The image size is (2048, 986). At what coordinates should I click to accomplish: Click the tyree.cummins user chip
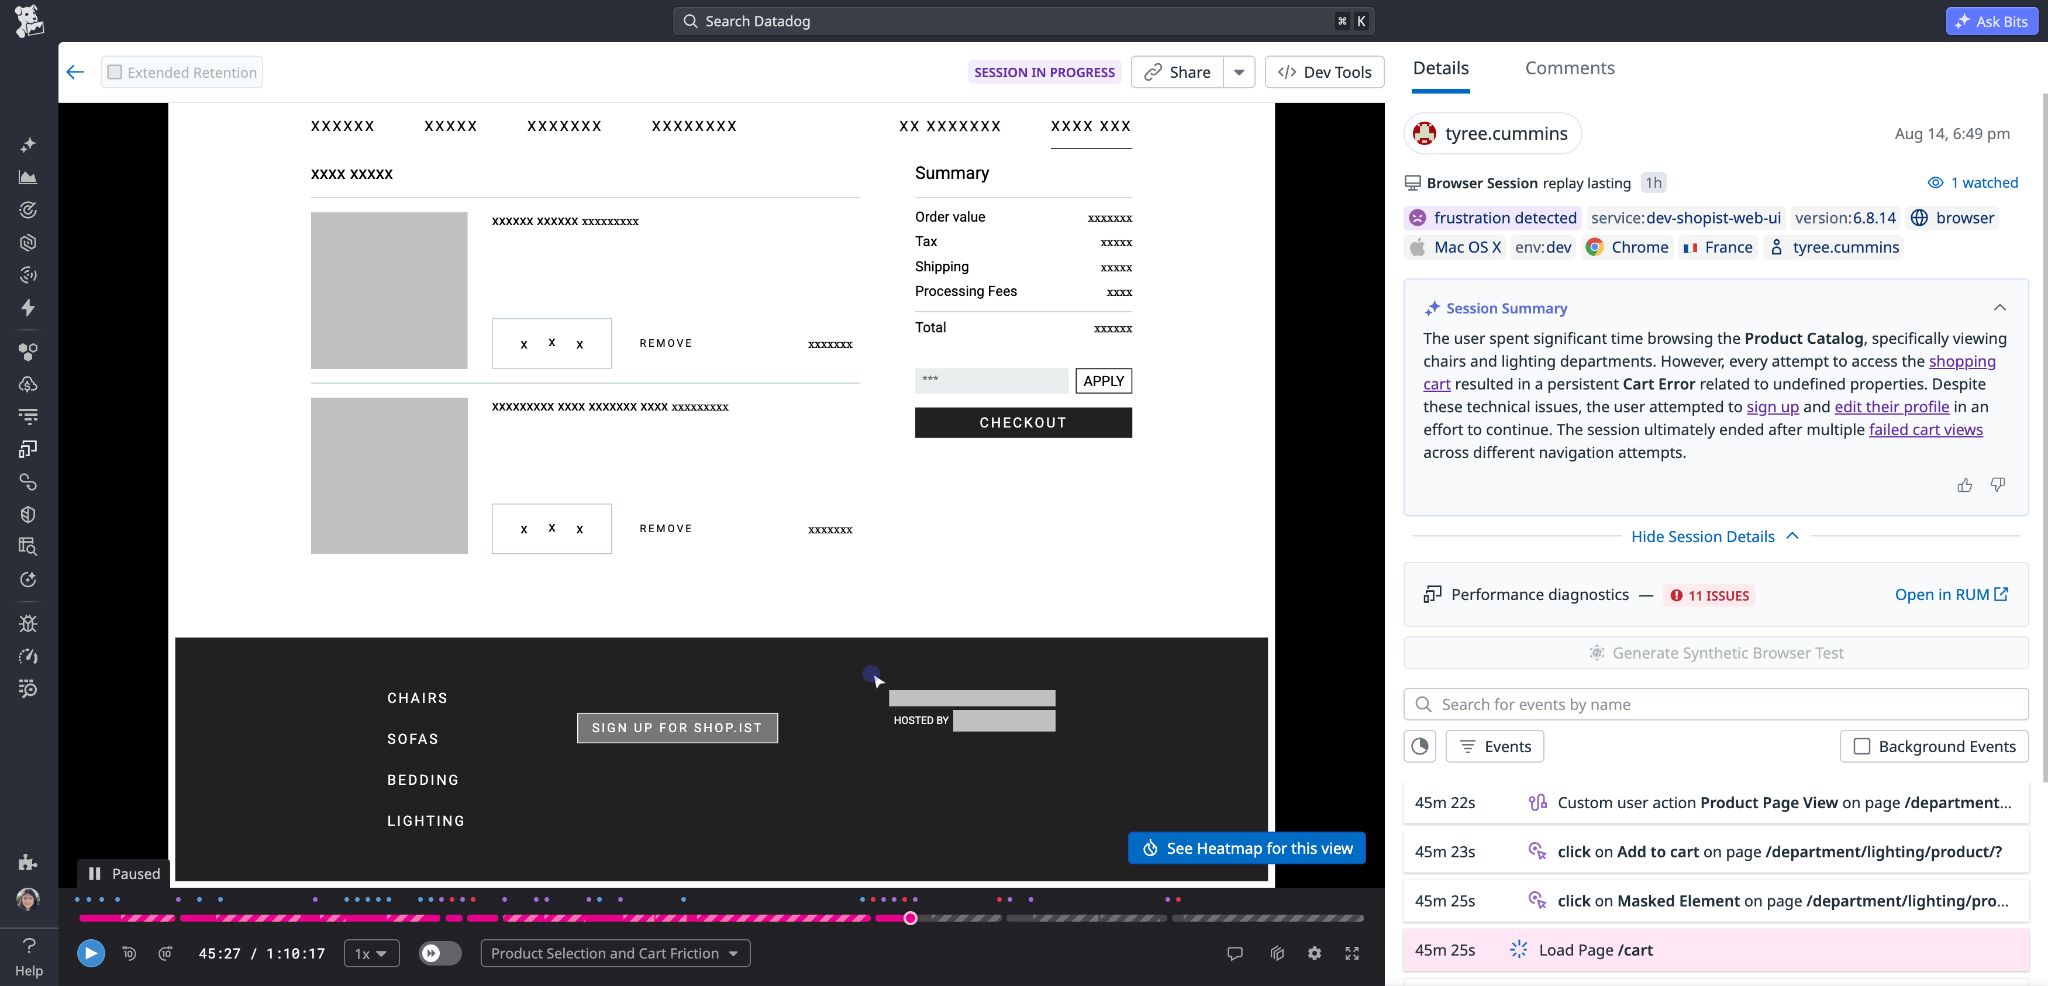[x=1492, y=133]
